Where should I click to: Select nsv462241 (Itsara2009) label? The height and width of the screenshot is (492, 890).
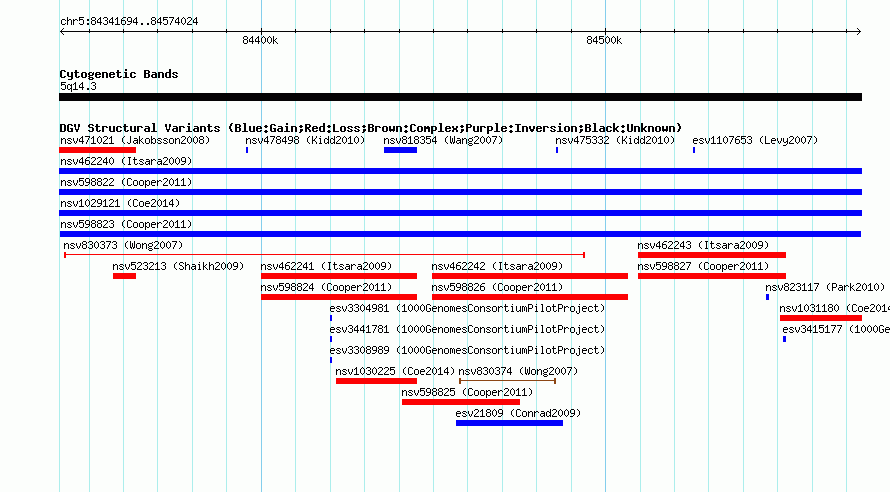326,266
